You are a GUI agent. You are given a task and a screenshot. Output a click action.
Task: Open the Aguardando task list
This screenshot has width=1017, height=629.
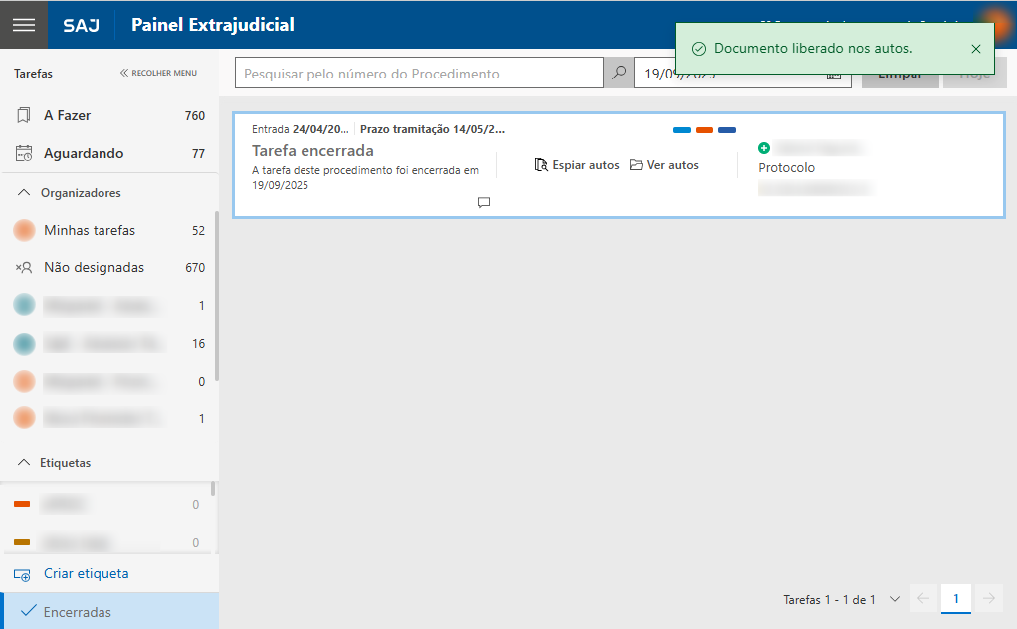(x=110, y=154)
